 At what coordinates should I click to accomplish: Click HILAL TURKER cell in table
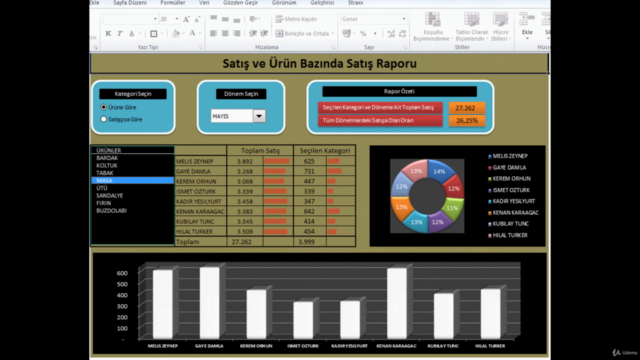200,231
